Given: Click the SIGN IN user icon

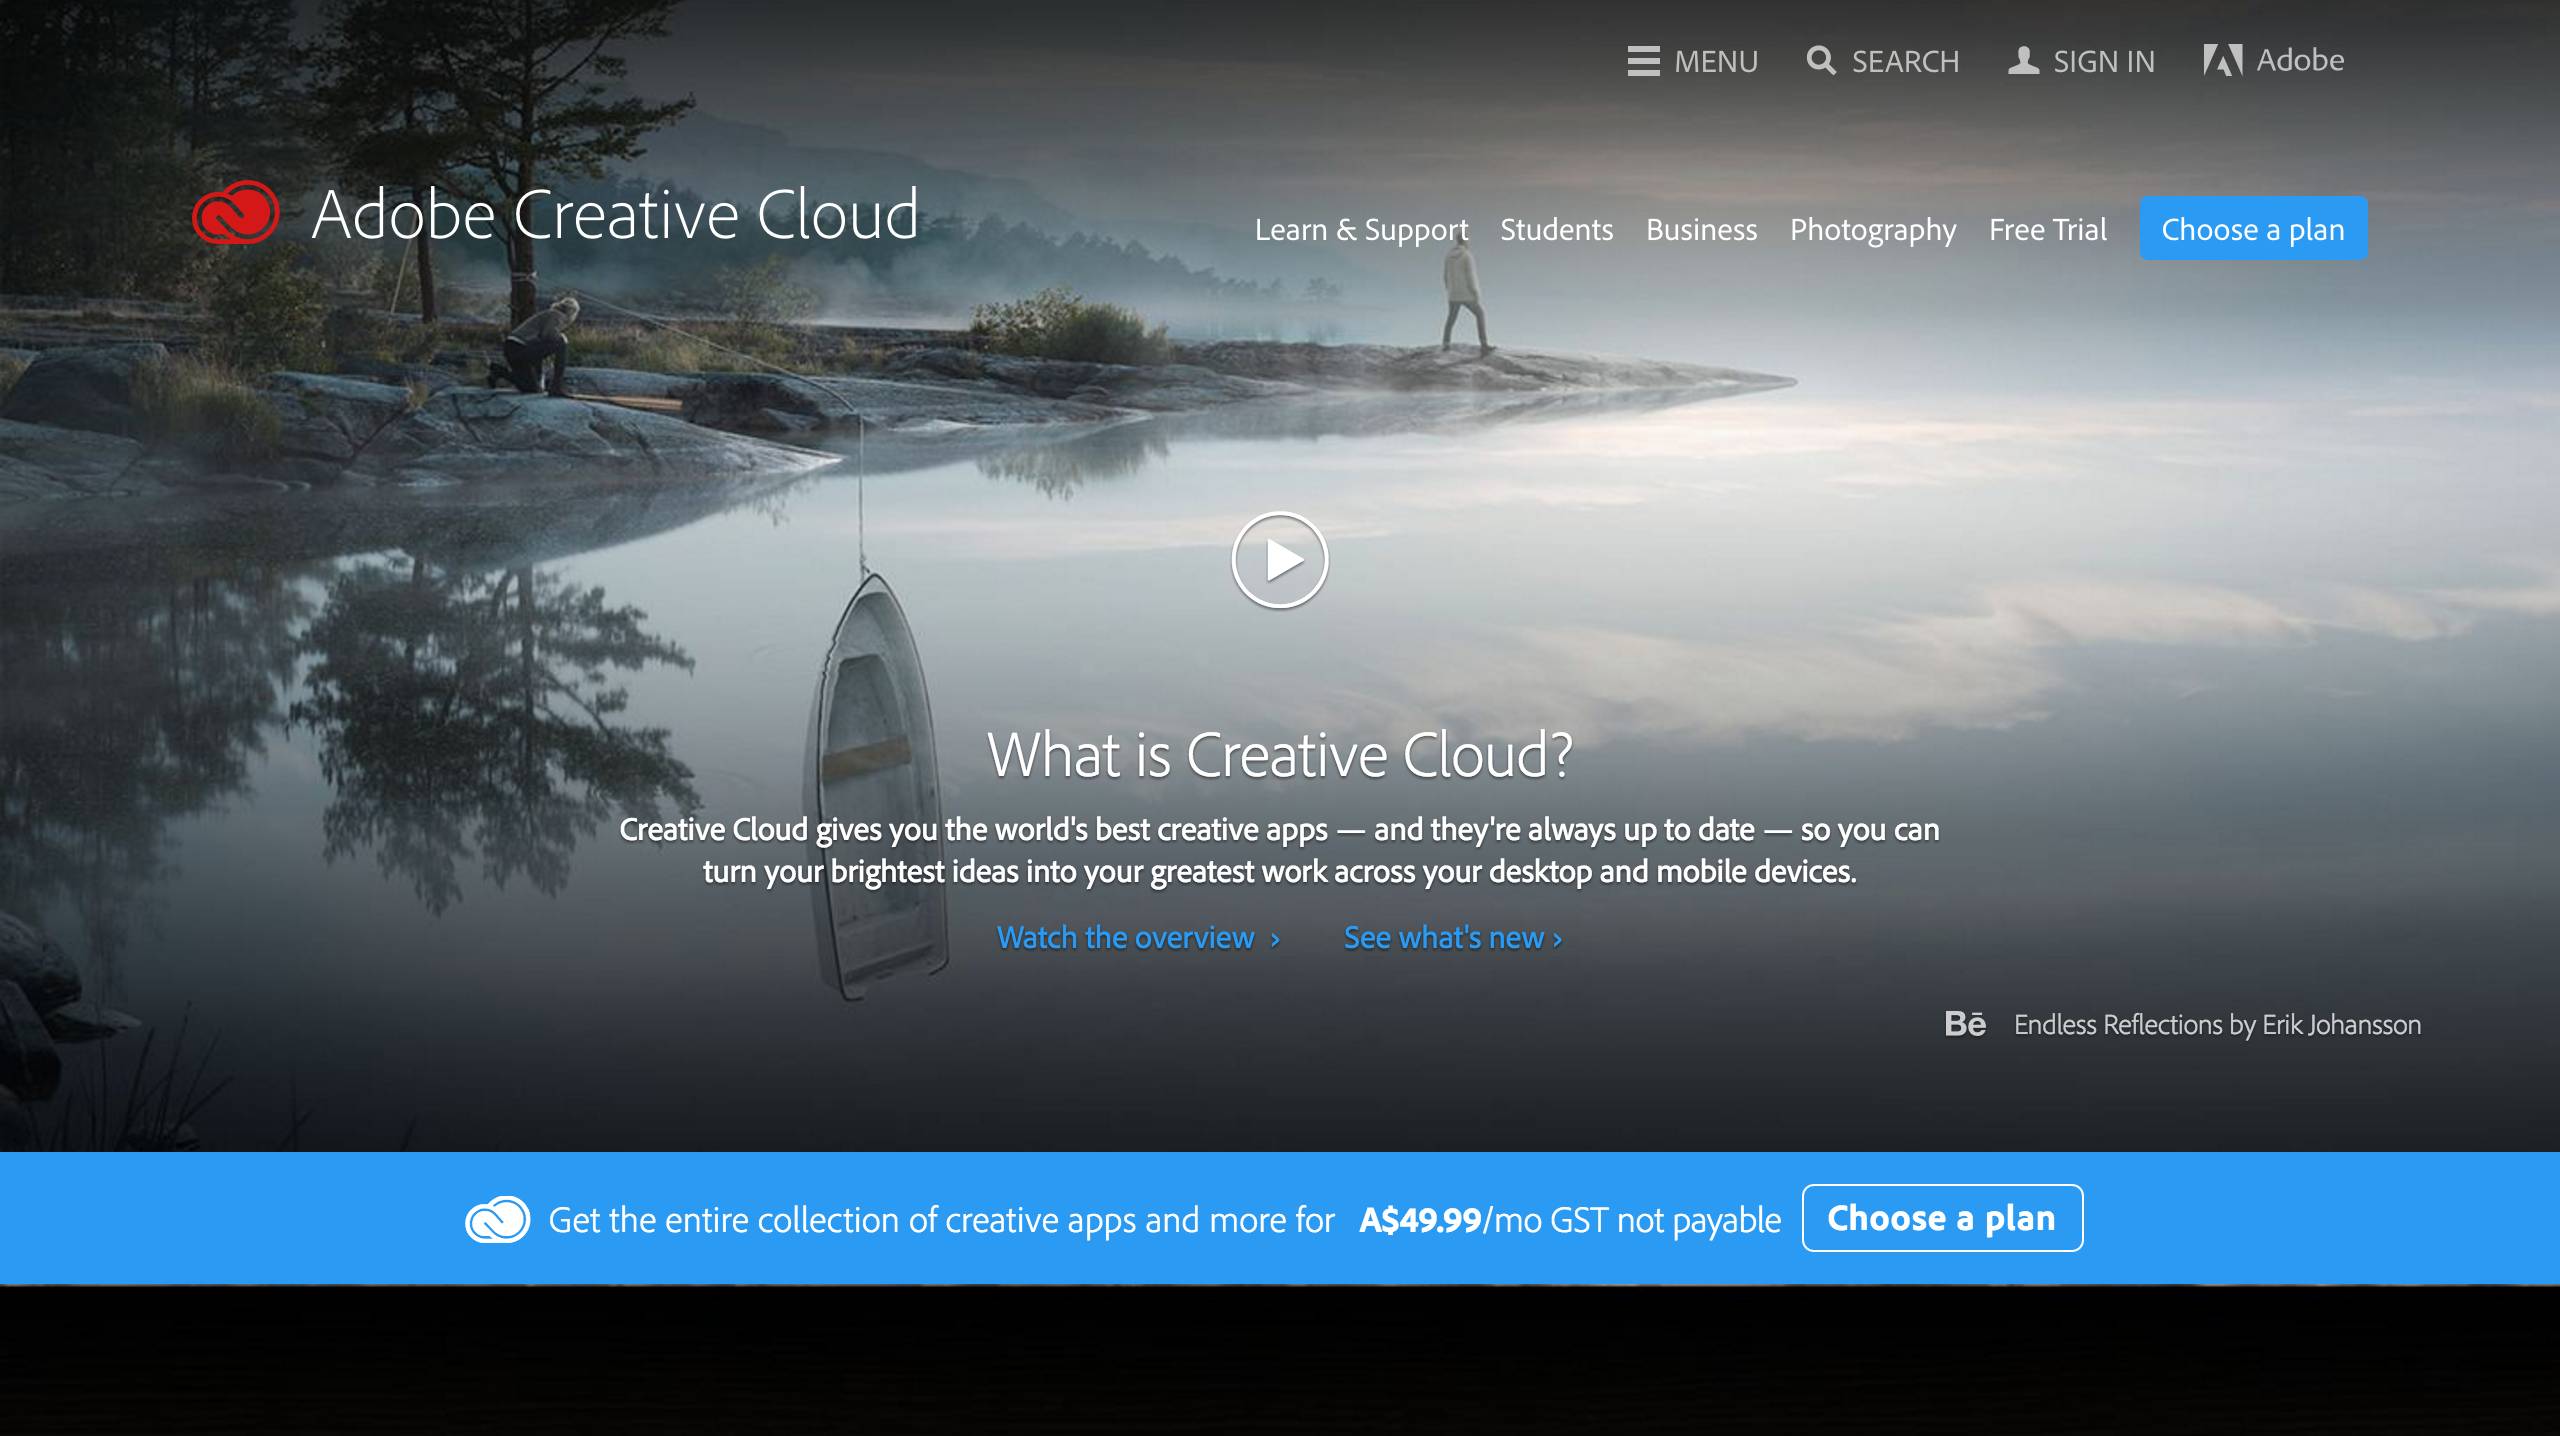Looking at the screenshot, I should click(2023, 61).
